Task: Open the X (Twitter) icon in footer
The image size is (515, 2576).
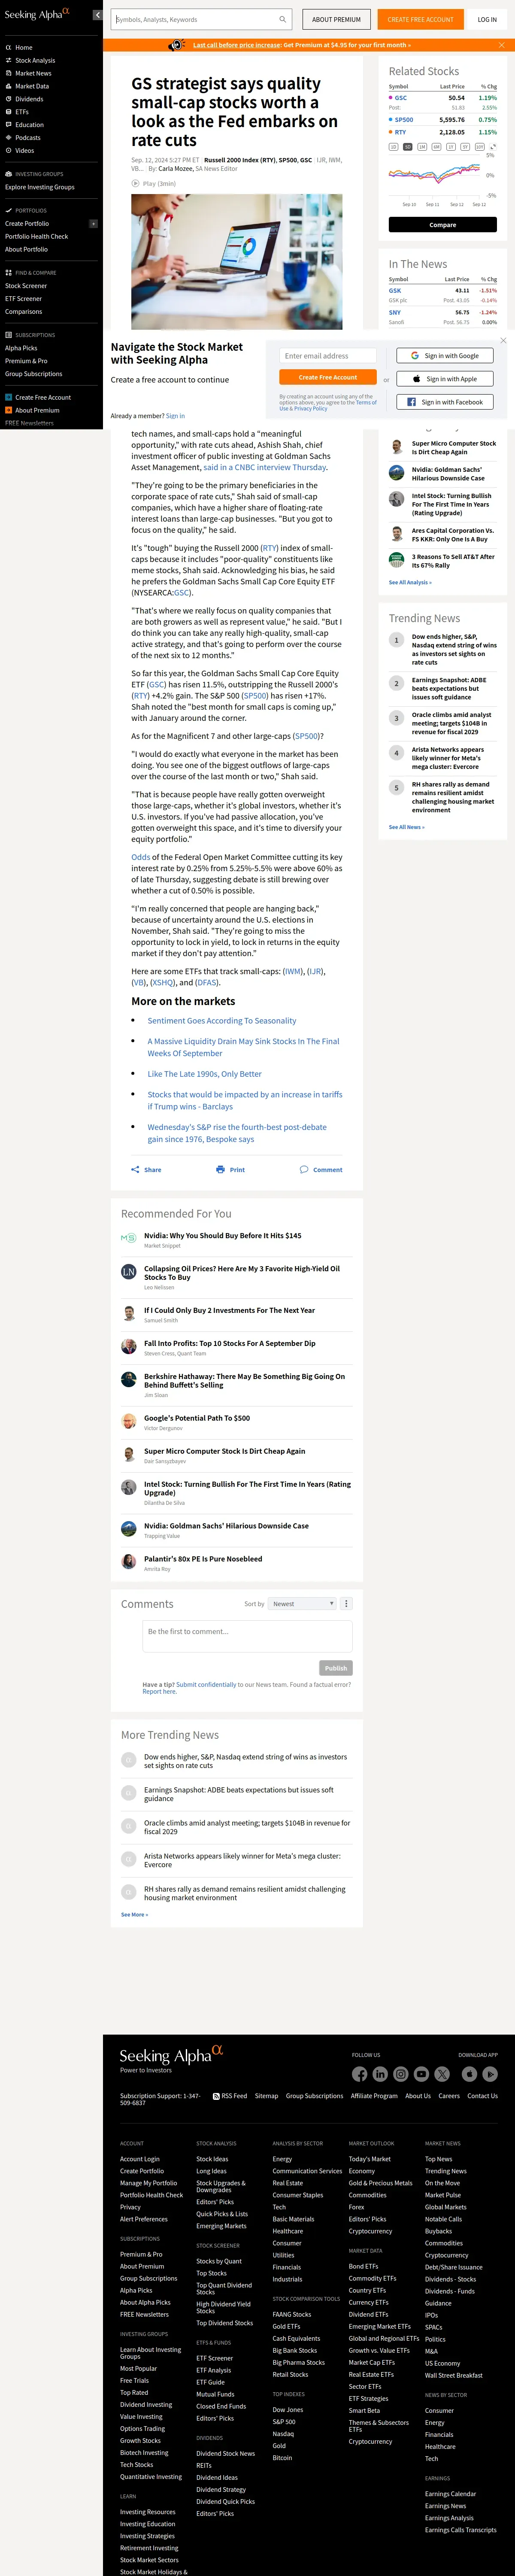Action: (x=442, y=2074)
